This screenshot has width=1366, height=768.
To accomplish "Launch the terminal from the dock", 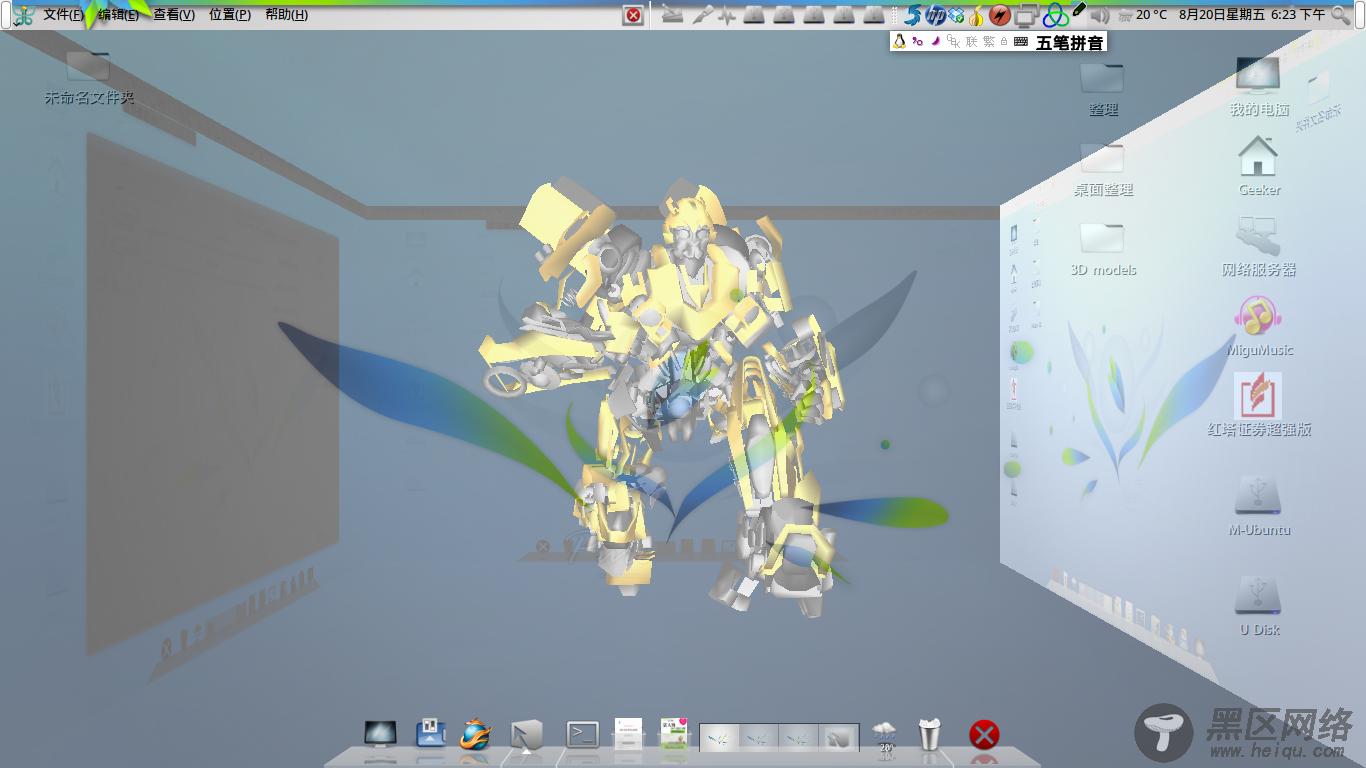I will click(x=582, y=735).
